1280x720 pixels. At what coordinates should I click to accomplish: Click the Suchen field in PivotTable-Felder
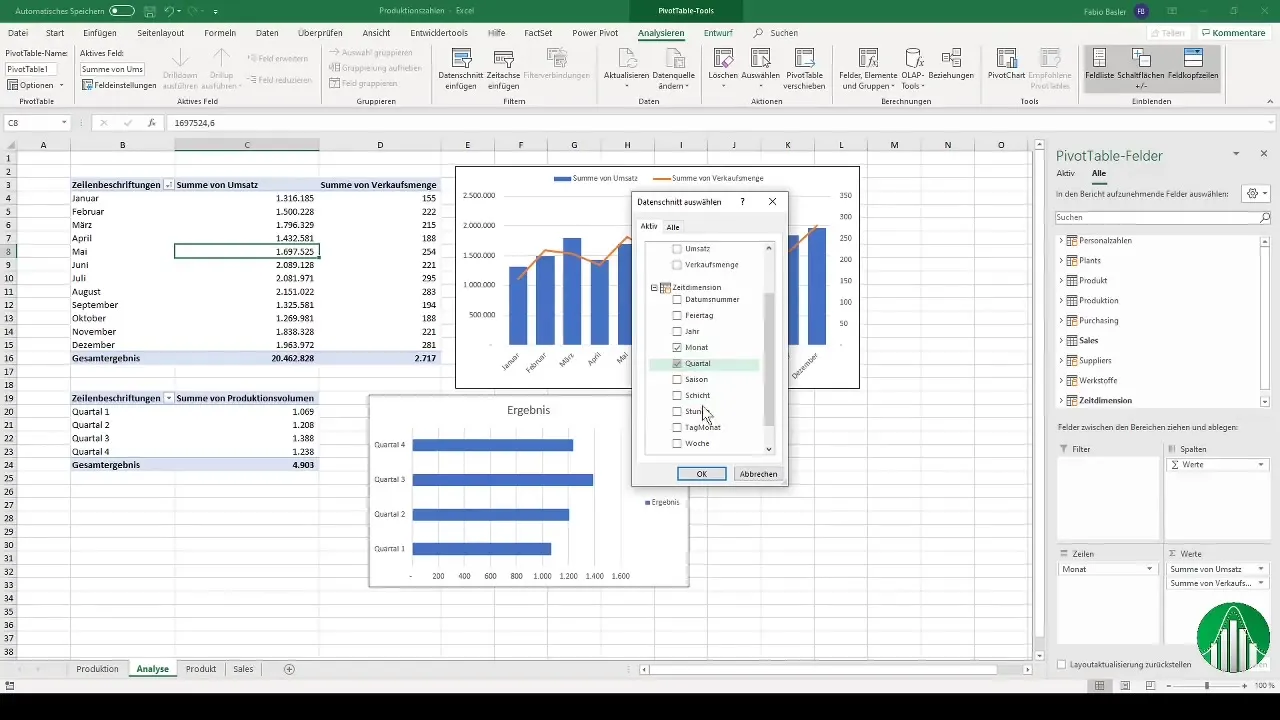(x=1163, y=217)
